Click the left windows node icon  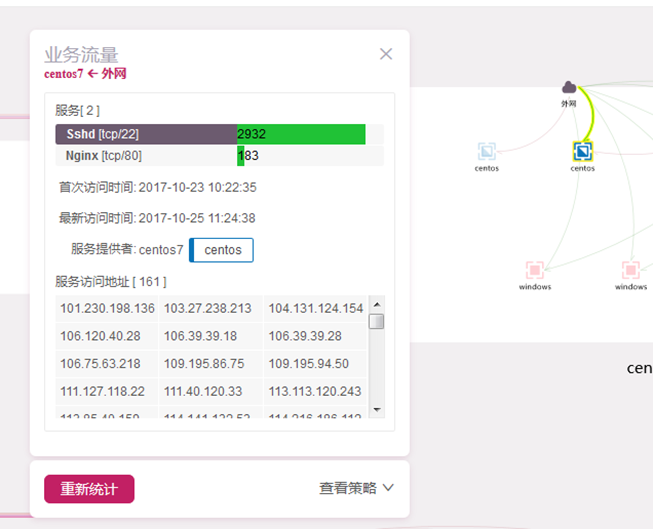point(535,270)
